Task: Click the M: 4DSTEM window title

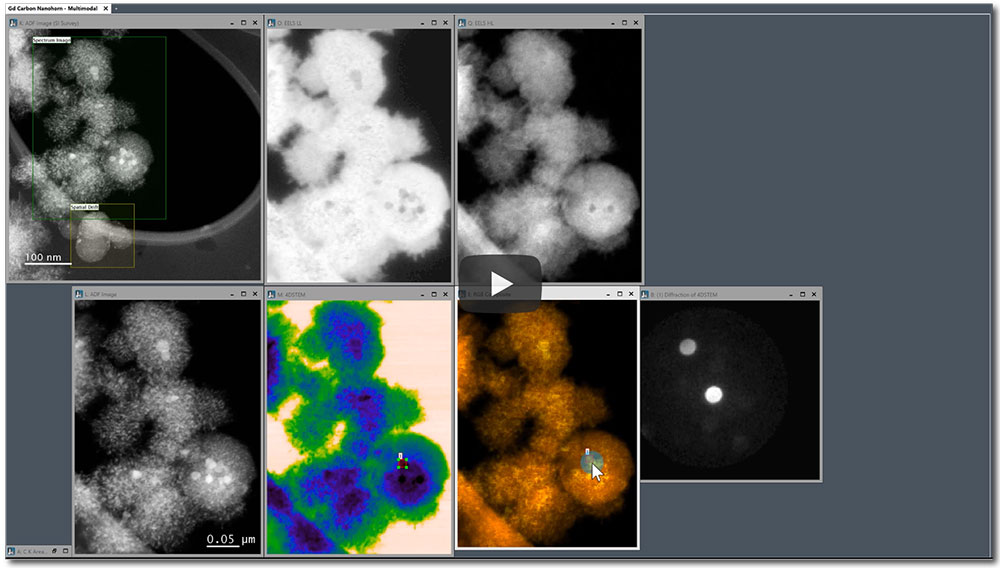Action: (291, 295)
